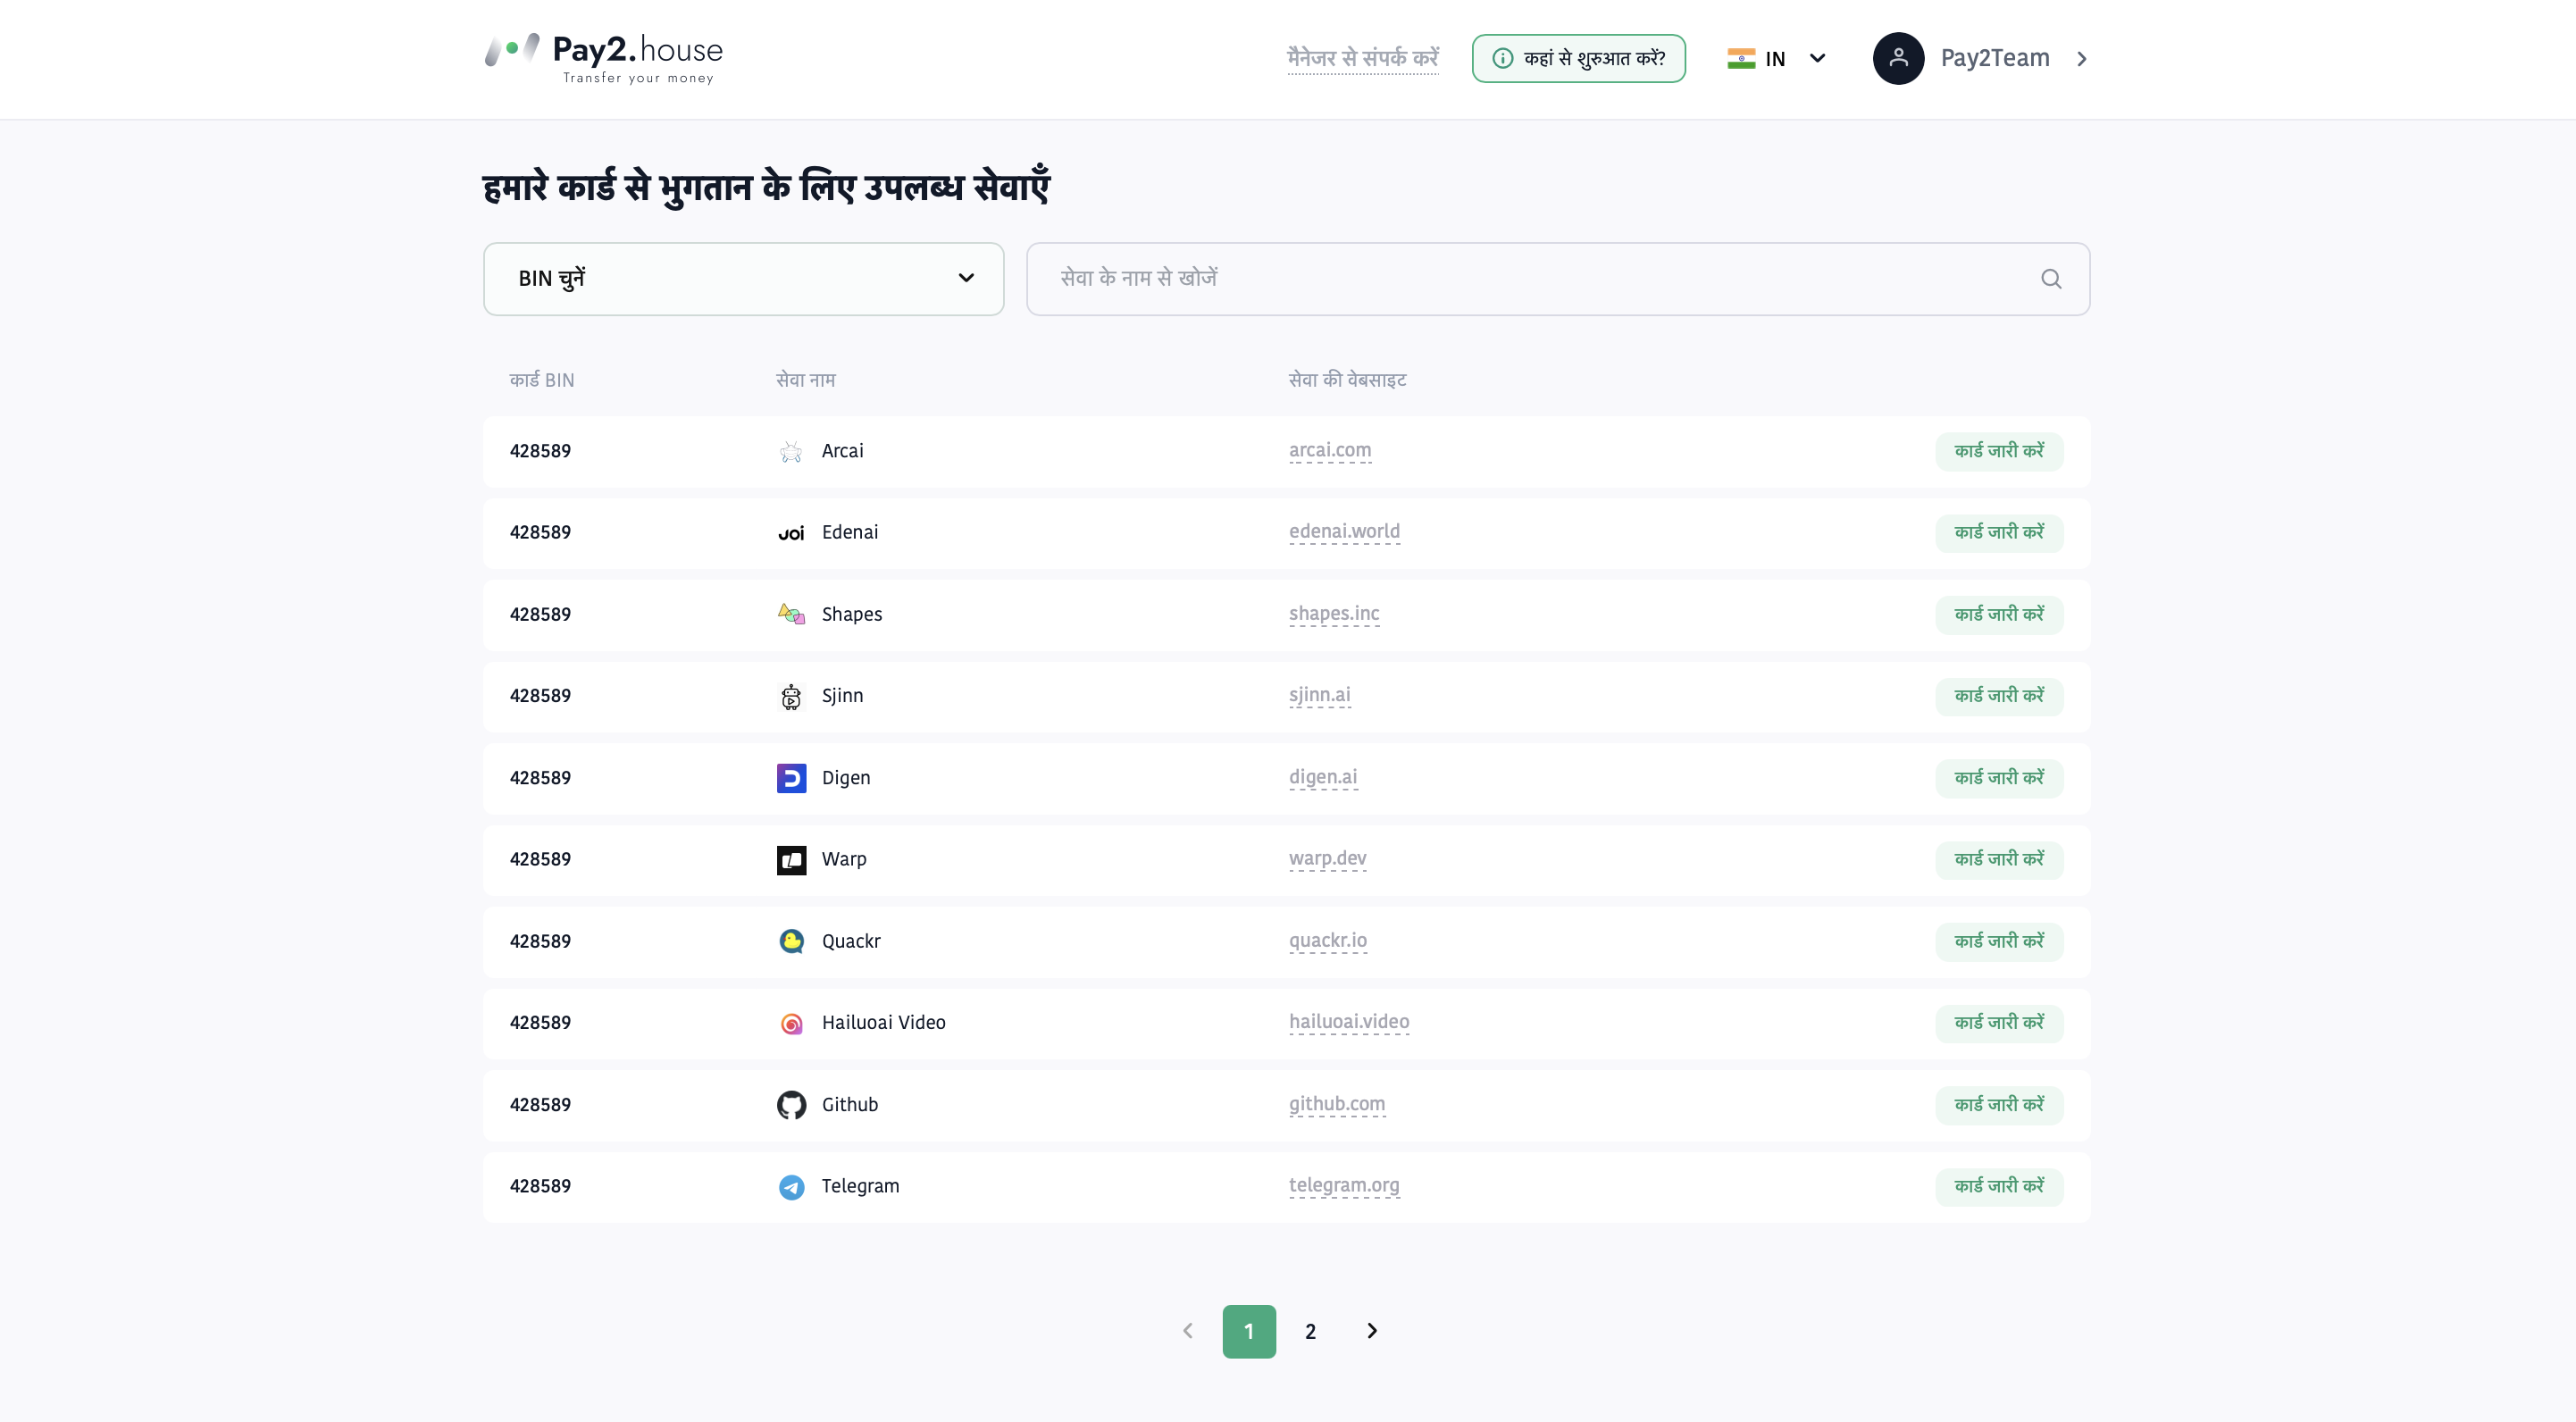Open the warp.dev link
The height and width of the screenshot is (1422, 2576).
click(1328, 859)
